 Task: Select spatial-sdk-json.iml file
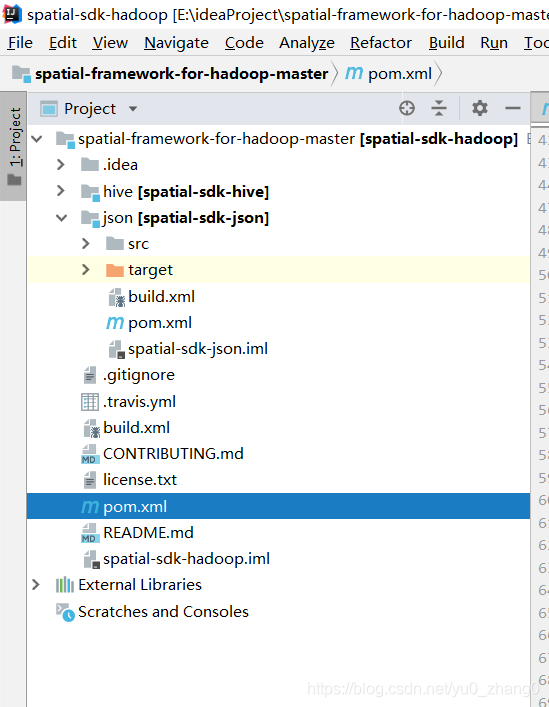[x=198, y=349]
